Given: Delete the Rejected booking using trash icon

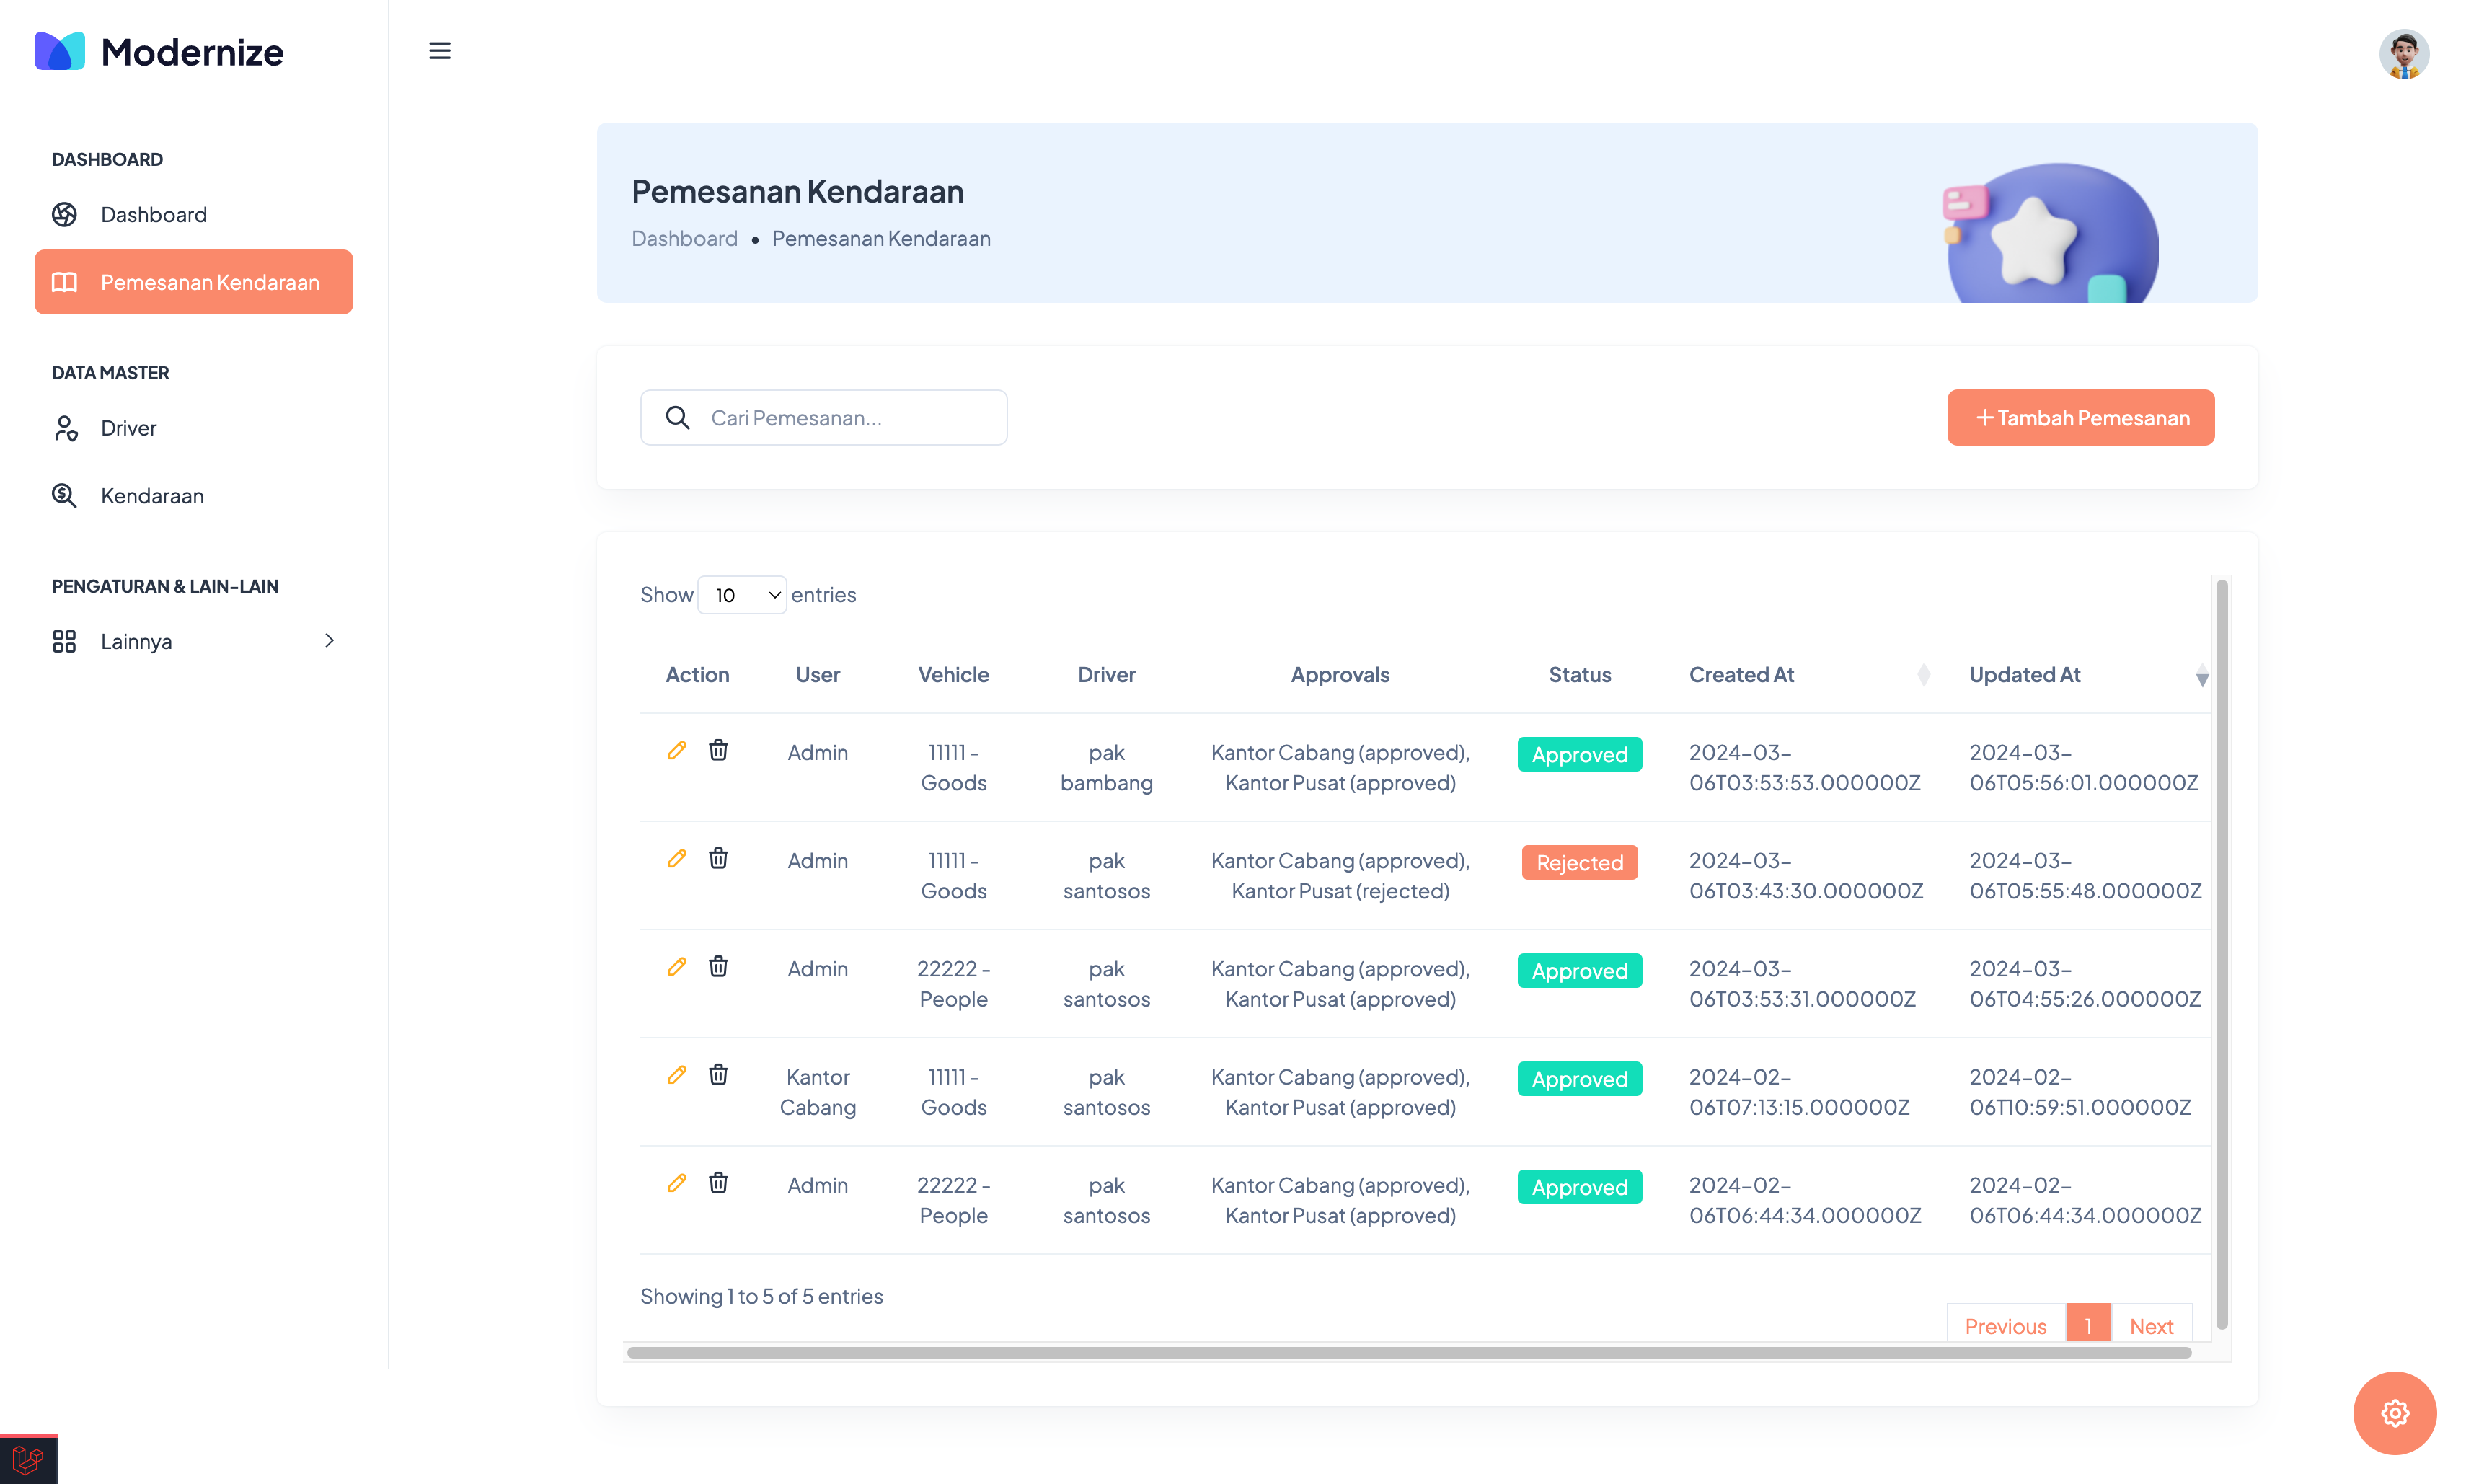Looking at the screenshot, I should point(718,858).
